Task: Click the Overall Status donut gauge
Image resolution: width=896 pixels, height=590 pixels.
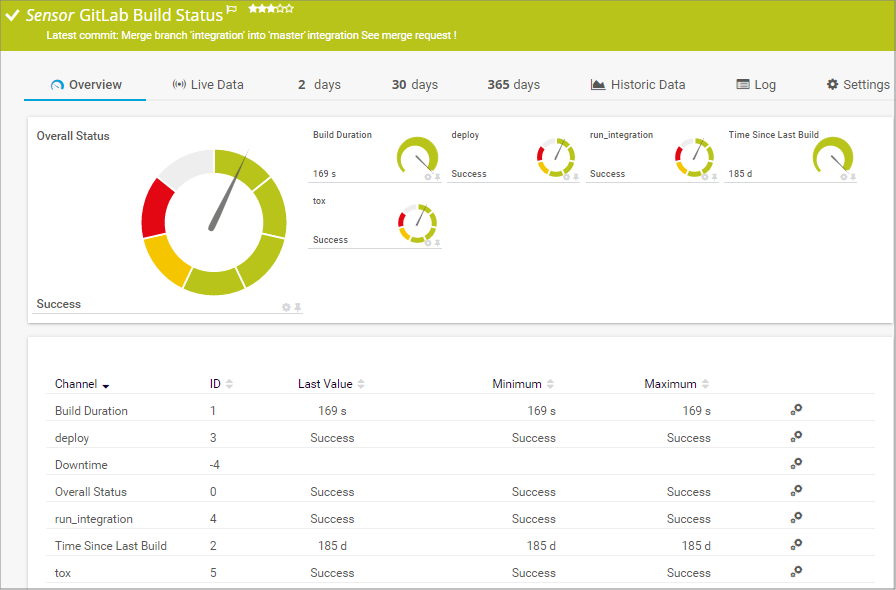Action: point(214,222)
